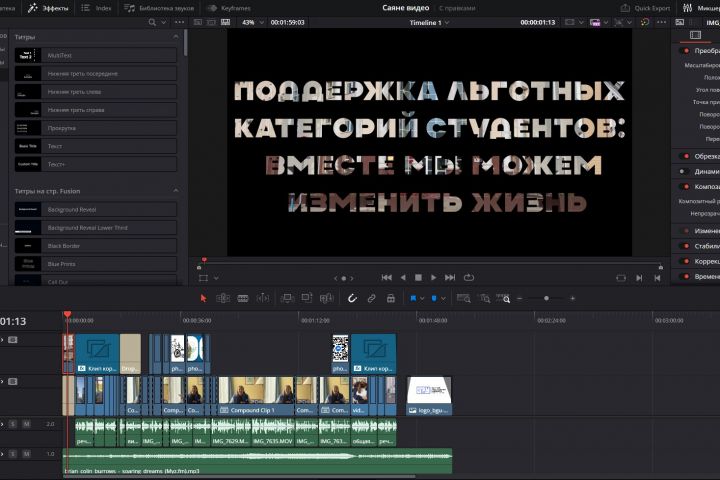Viewport: 720px width, 480px height.
Task: Click the blue Flag icon
Action: pos(413,299)
